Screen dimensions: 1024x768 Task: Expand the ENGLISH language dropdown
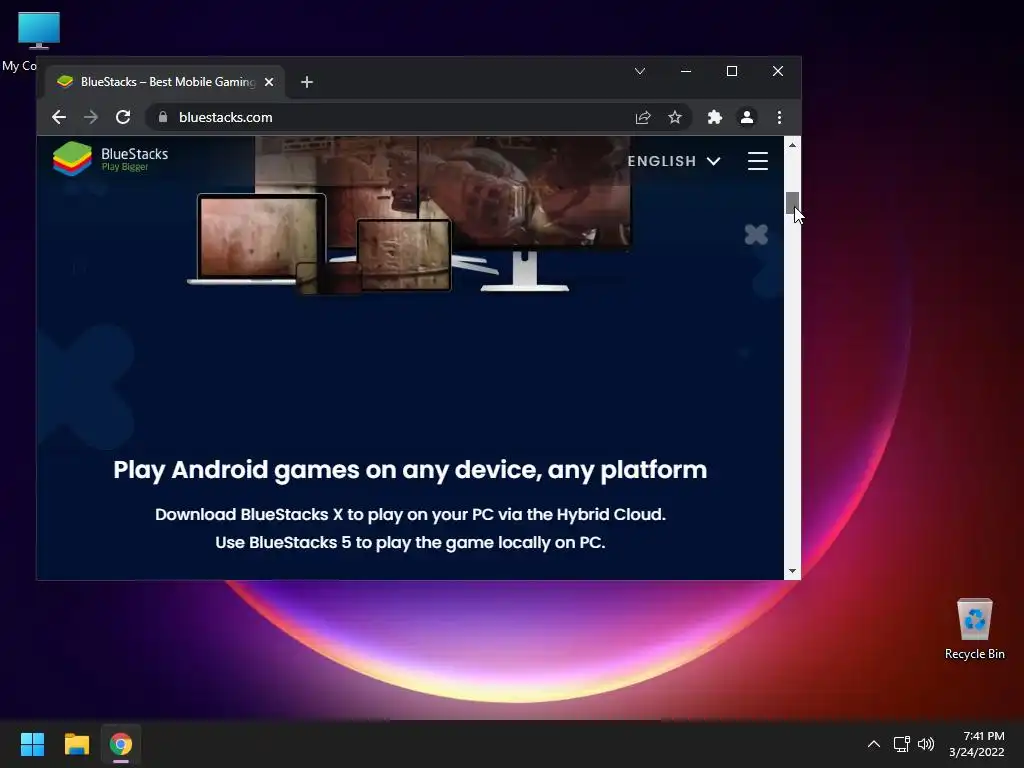(x=674, y=161)
